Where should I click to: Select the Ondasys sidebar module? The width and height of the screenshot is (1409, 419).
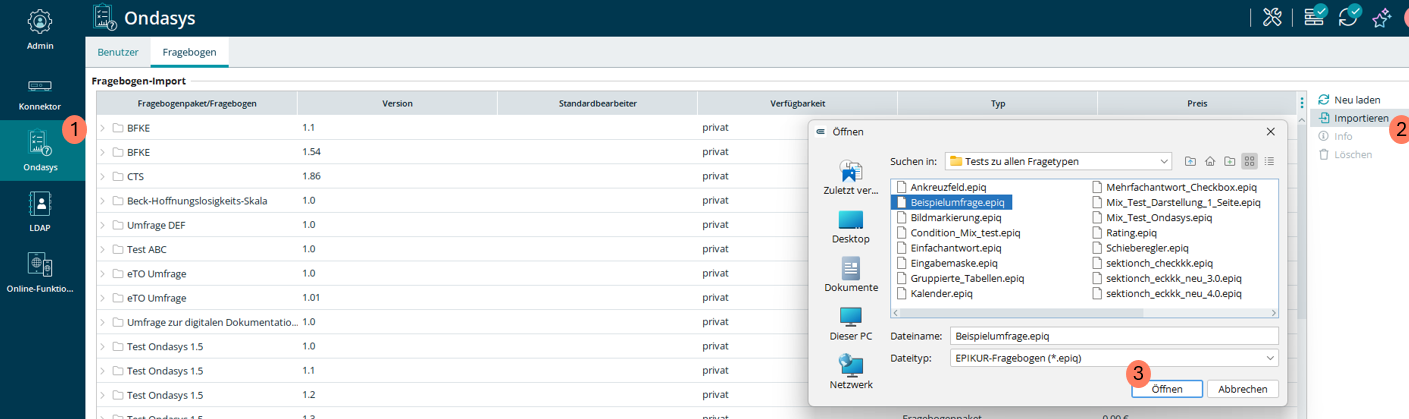[x=40, y=150]
